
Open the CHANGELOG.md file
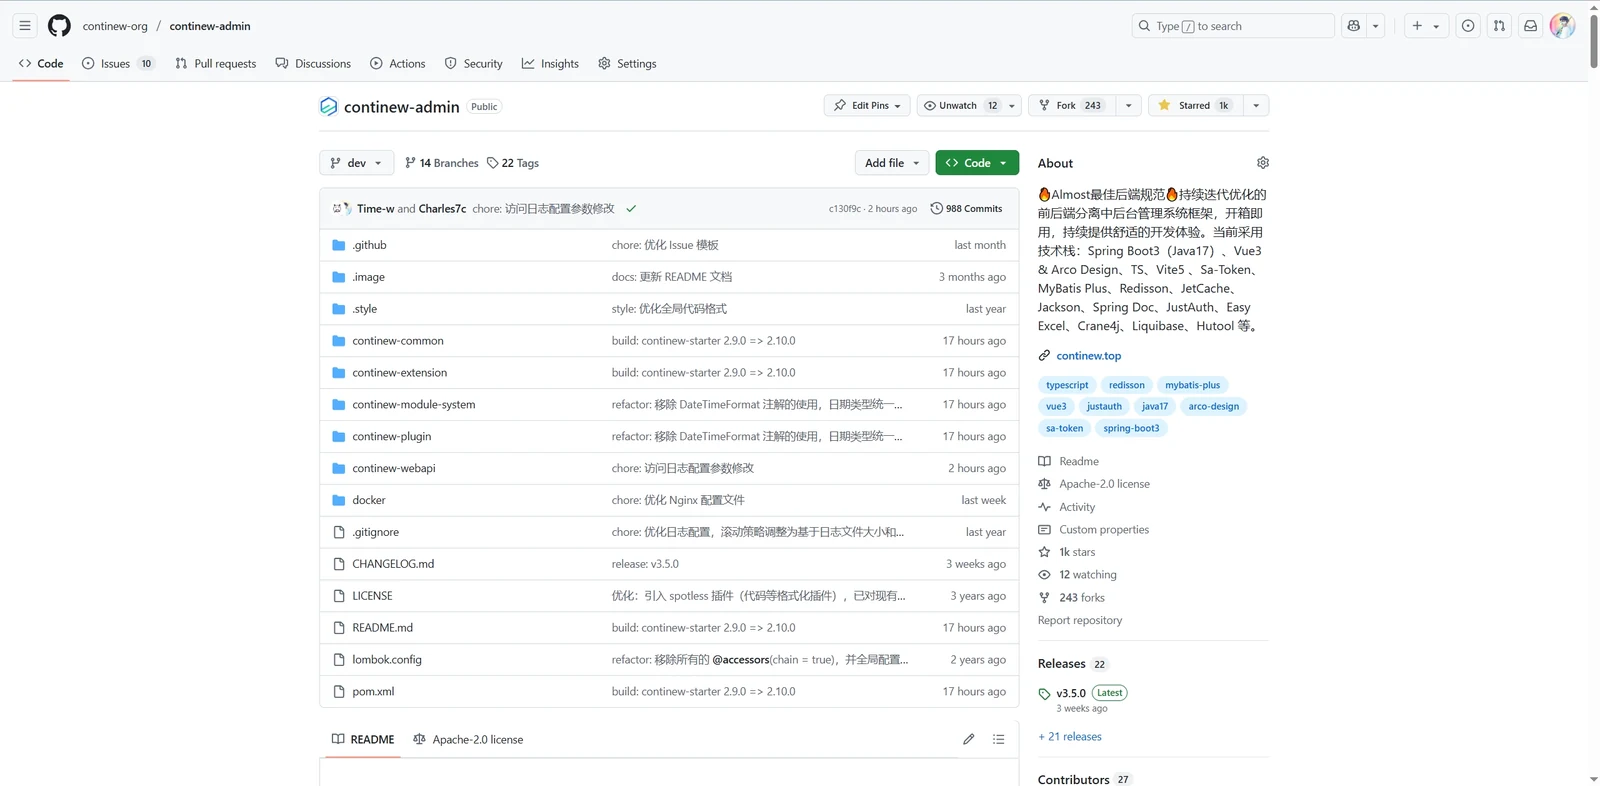[393, 564]
